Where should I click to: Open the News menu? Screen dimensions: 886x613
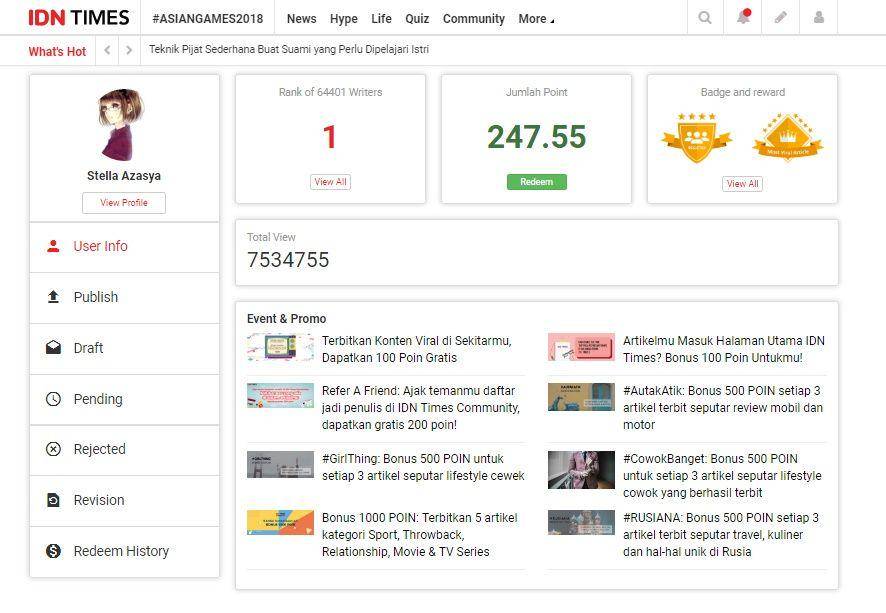coord(301,19)
